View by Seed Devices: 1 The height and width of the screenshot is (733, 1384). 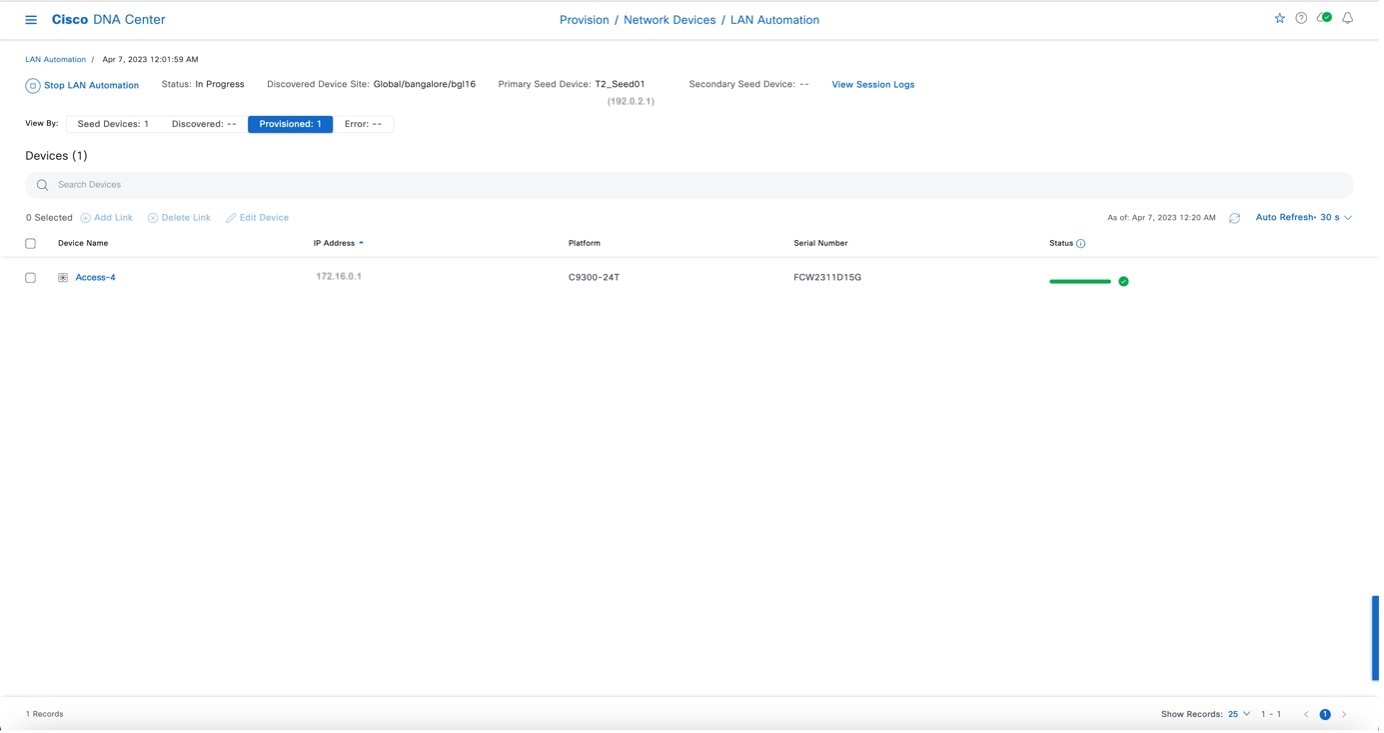click(x=113, y=125)
